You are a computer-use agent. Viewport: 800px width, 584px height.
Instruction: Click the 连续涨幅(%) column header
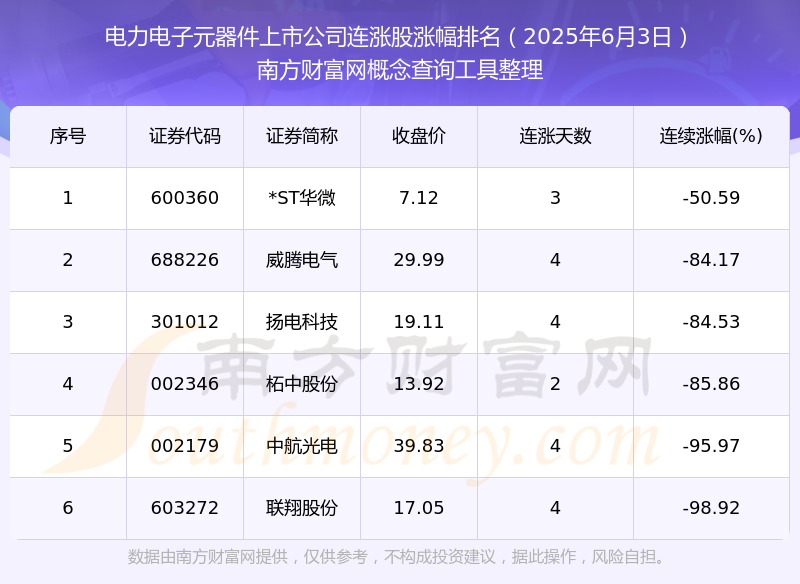pyautogui.click(x=711, y=136)
